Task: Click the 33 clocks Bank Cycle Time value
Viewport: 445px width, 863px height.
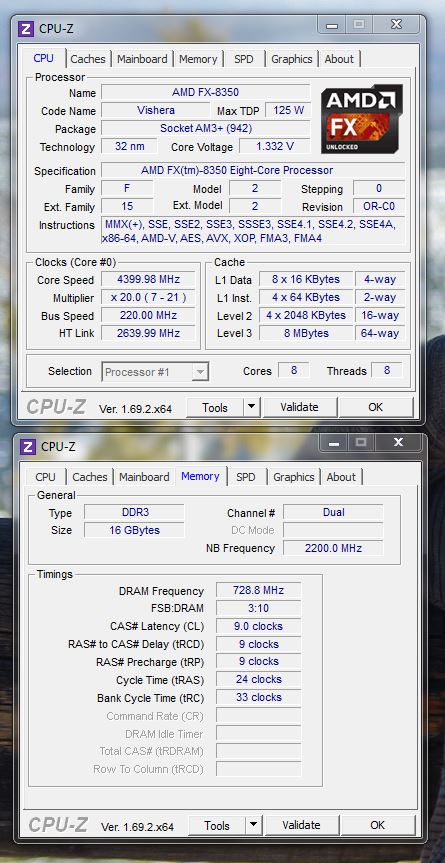Action: [x=259, y=697]
